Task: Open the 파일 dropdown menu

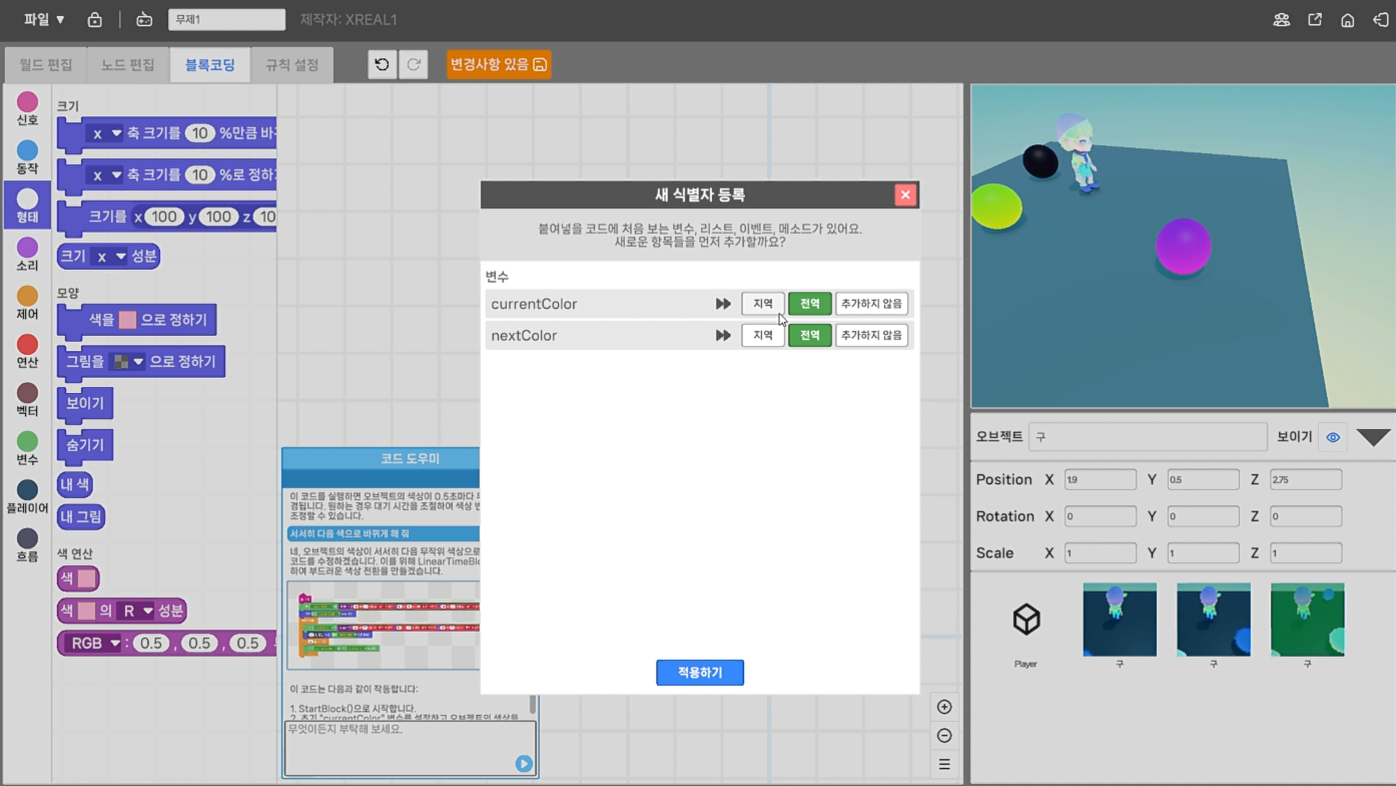Action: click(x=40, y=18)
